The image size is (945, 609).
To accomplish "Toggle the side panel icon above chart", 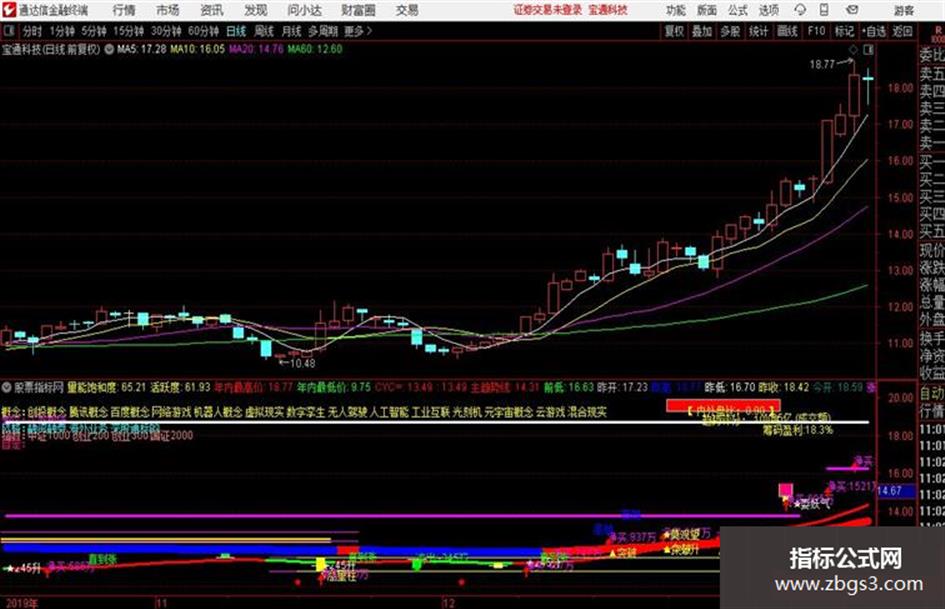I will [x=868, y=49].
